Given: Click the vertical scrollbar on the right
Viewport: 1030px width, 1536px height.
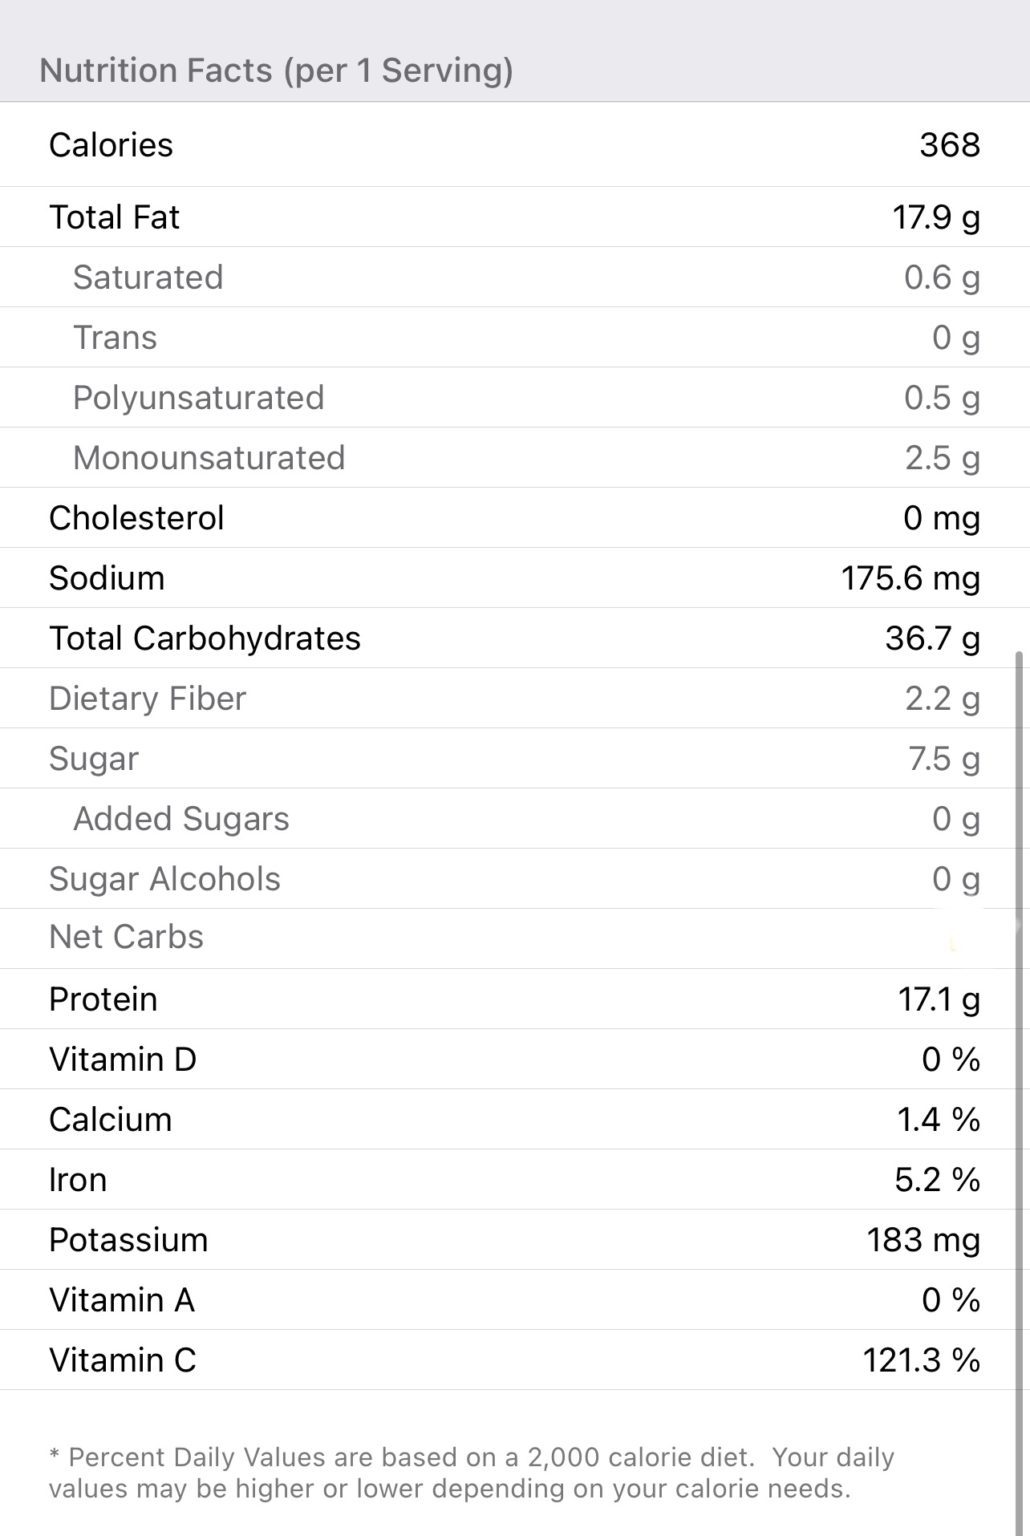Looking at the screenshot, I should pyautogui.click(x=1019, y=1000).
